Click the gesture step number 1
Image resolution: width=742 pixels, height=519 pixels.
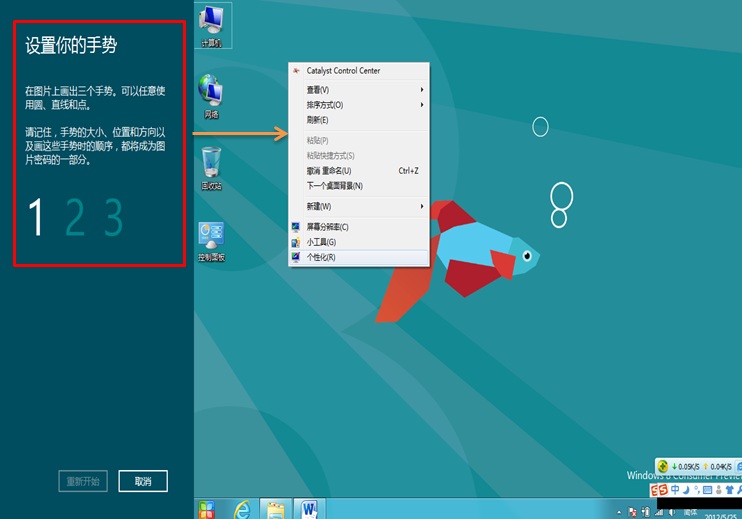point(36,217)
